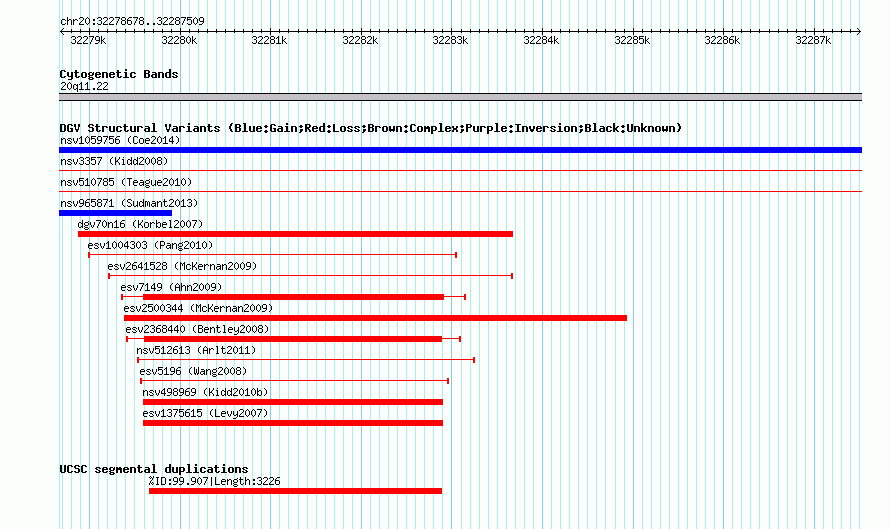Click the 20q11.22 cytogenetic band bar

click(460, 97)
